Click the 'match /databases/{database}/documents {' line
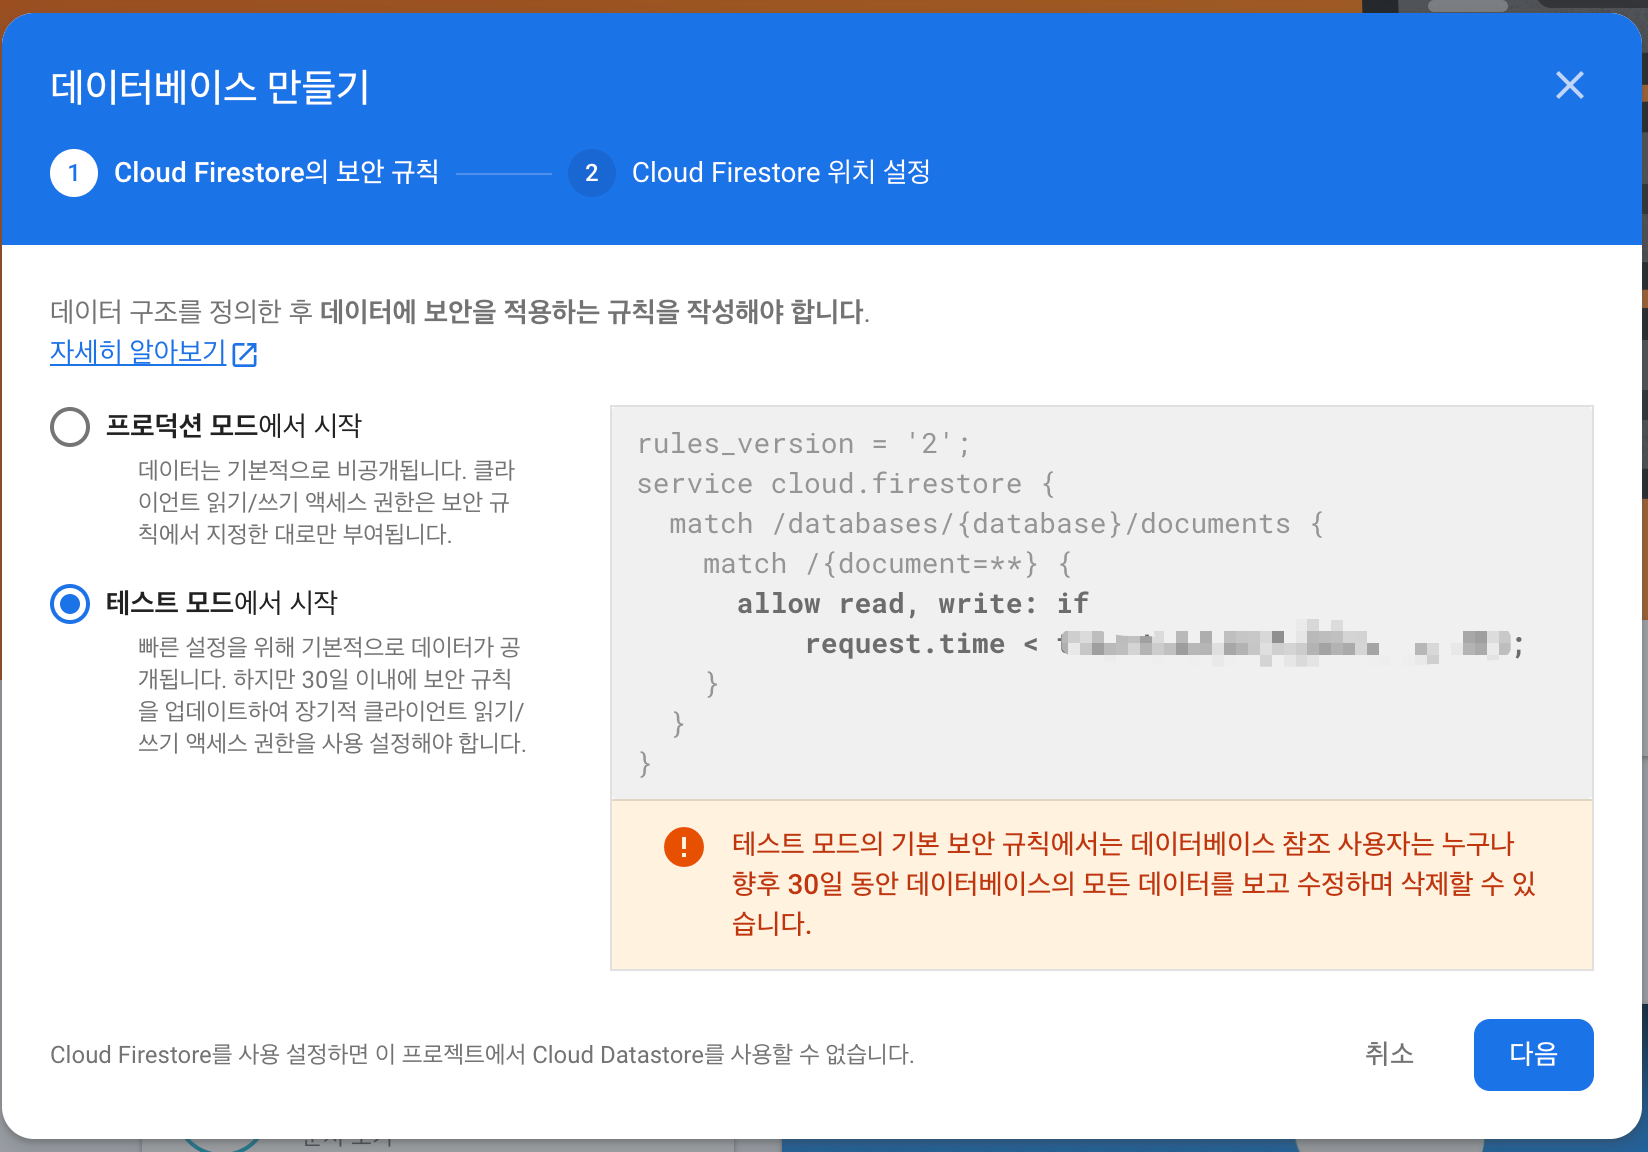 pos(997,523)
